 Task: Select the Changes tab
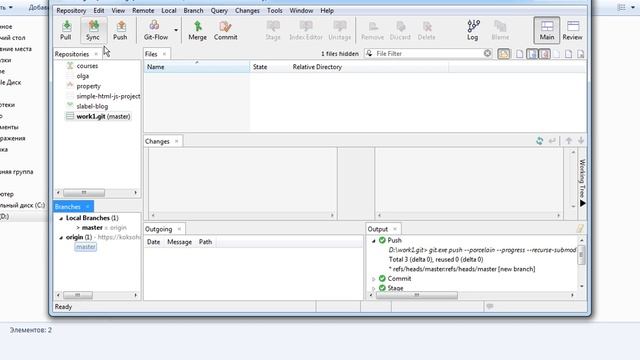(x=157, y=141)
